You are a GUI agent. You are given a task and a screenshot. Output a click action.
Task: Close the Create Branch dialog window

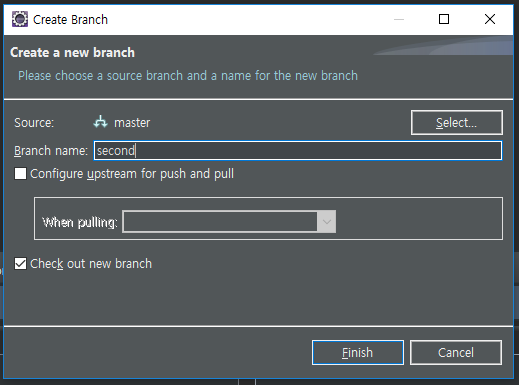[490, 19]
